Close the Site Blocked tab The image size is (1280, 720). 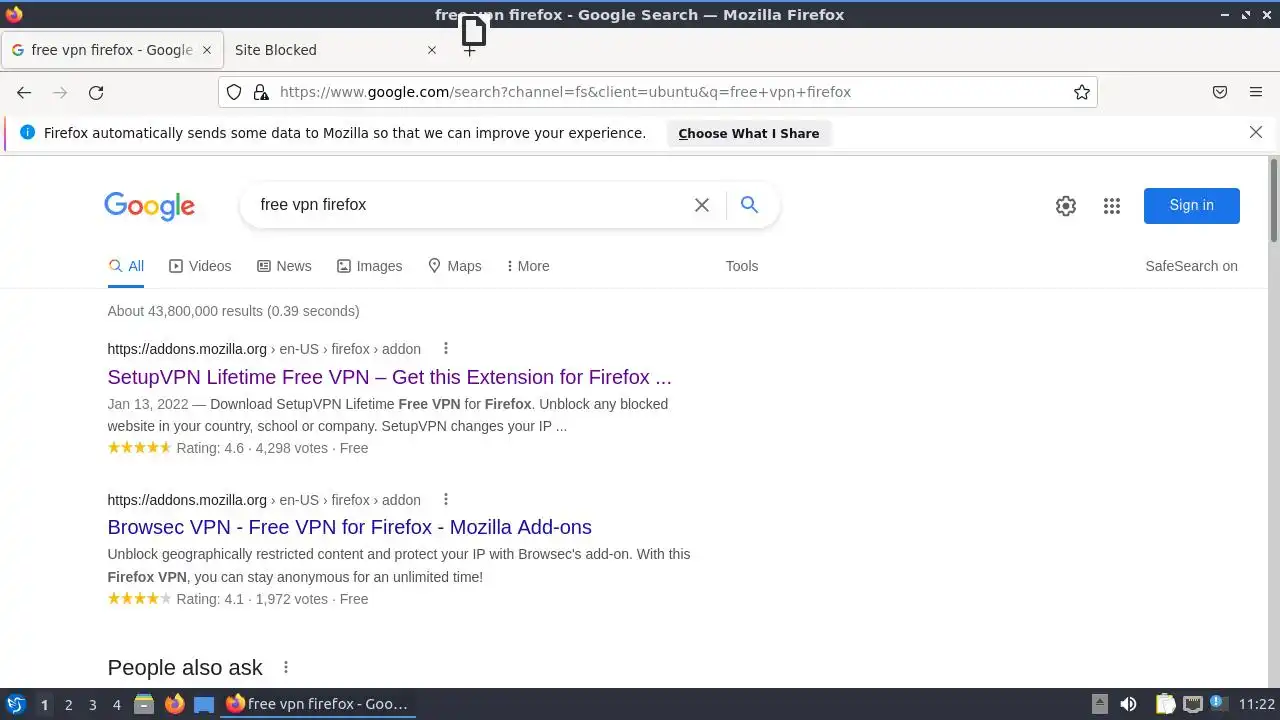pos(432,50)
